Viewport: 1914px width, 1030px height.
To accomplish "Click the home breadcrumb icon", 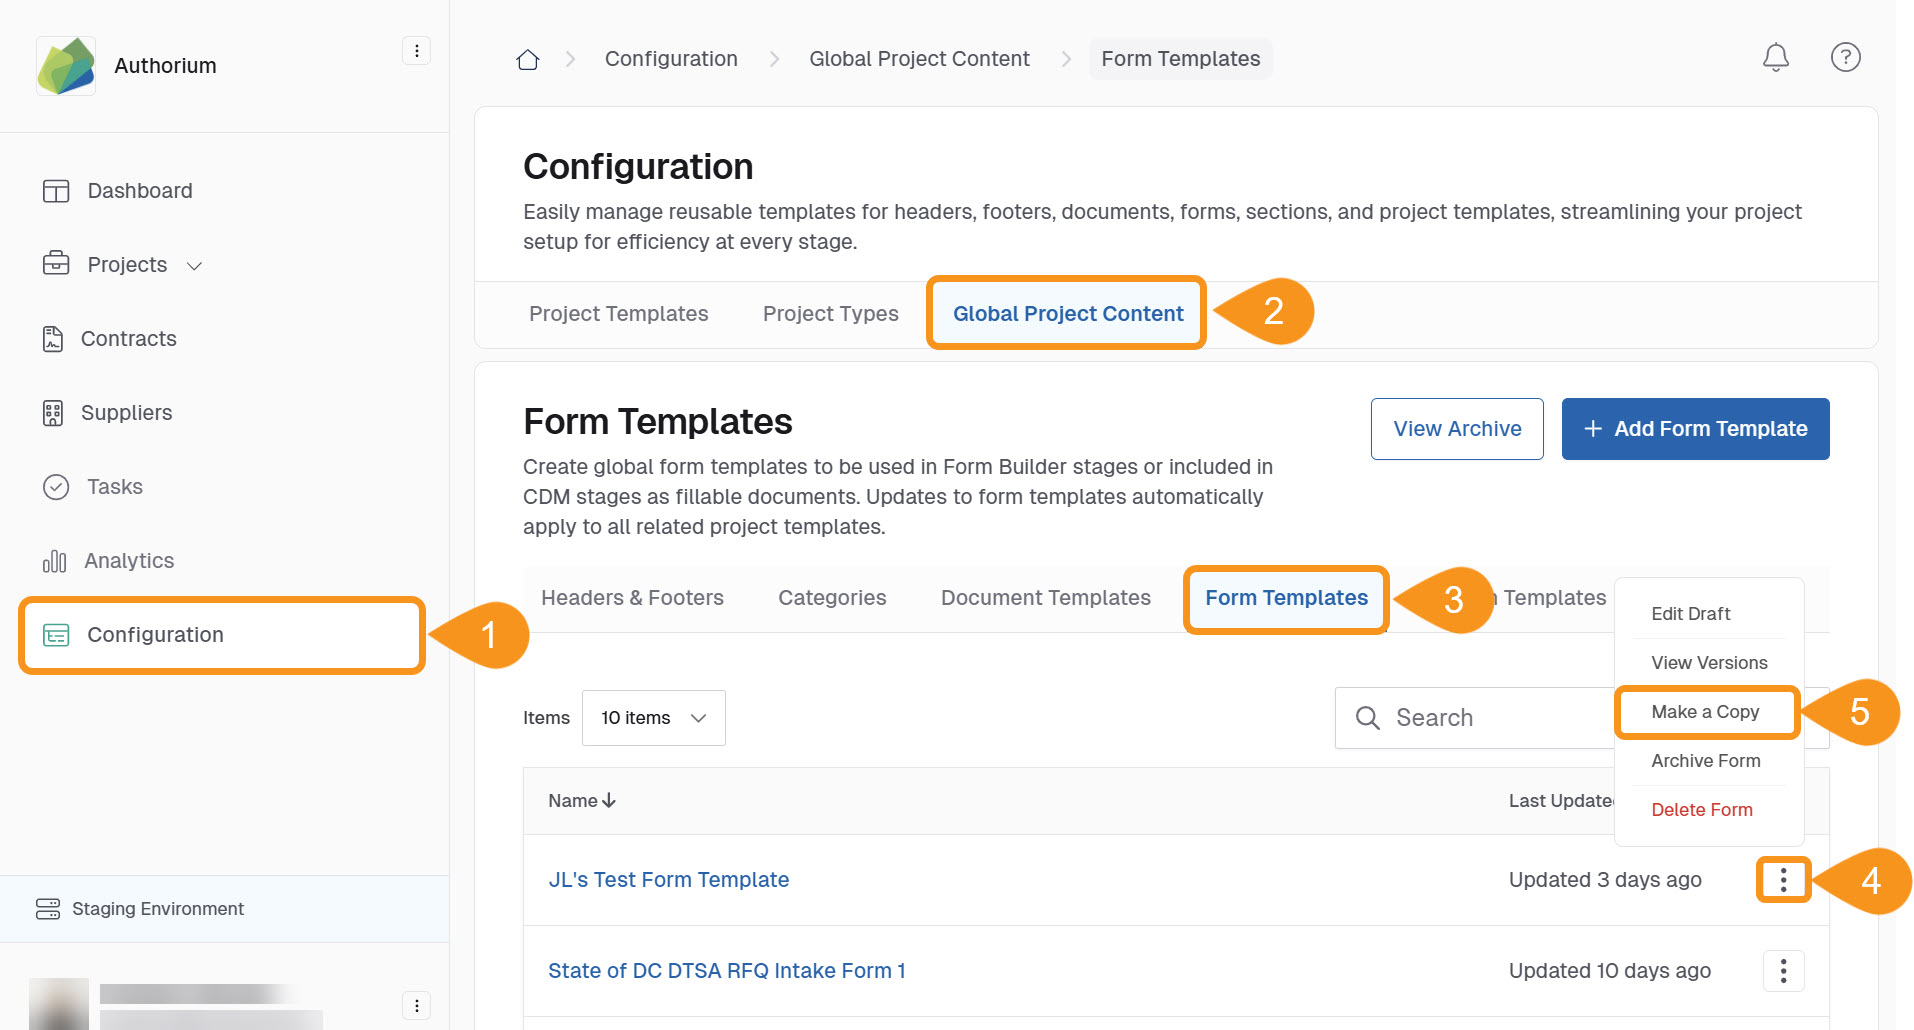I will point(527,60).
